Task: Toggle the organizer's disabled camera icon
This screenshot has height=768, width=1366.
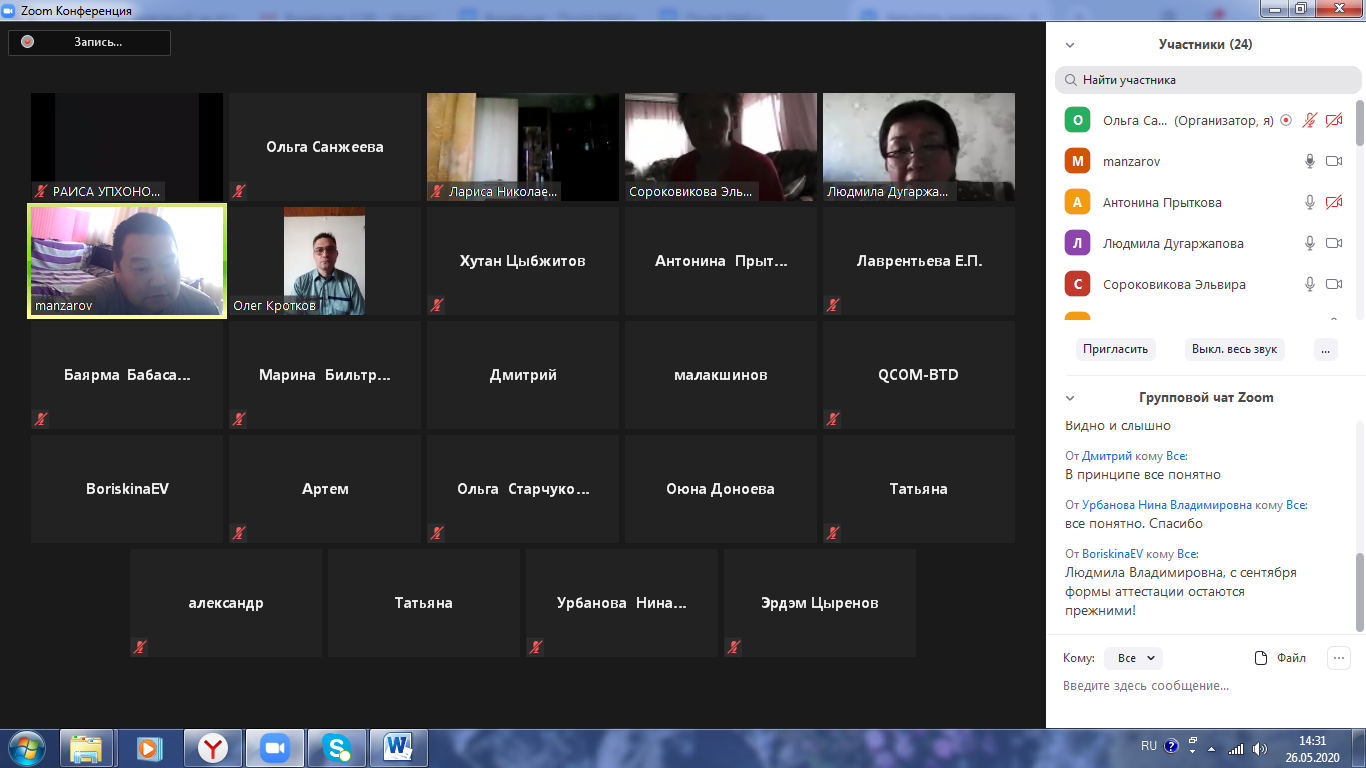Action: [1333, 120]
